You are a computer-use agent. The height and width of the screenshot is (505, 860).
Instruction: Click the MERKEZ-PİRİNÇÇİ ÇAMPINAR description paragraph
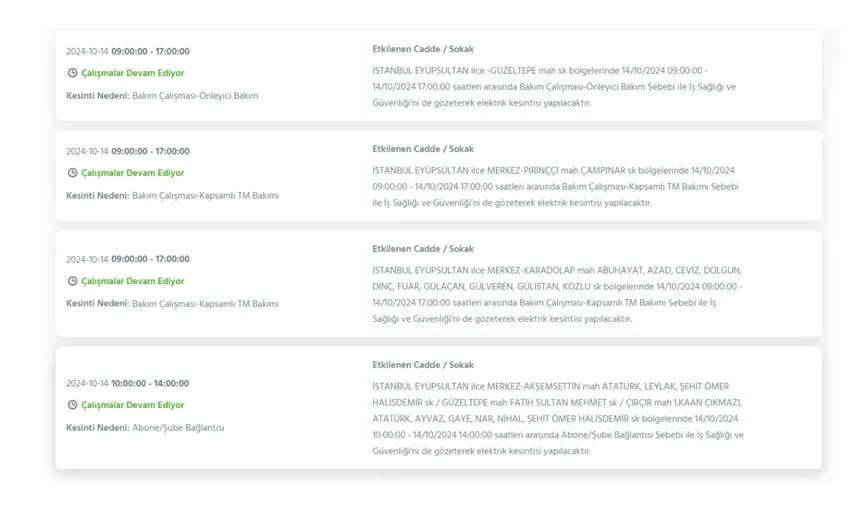pyautogui.click(x=553, y=186)
